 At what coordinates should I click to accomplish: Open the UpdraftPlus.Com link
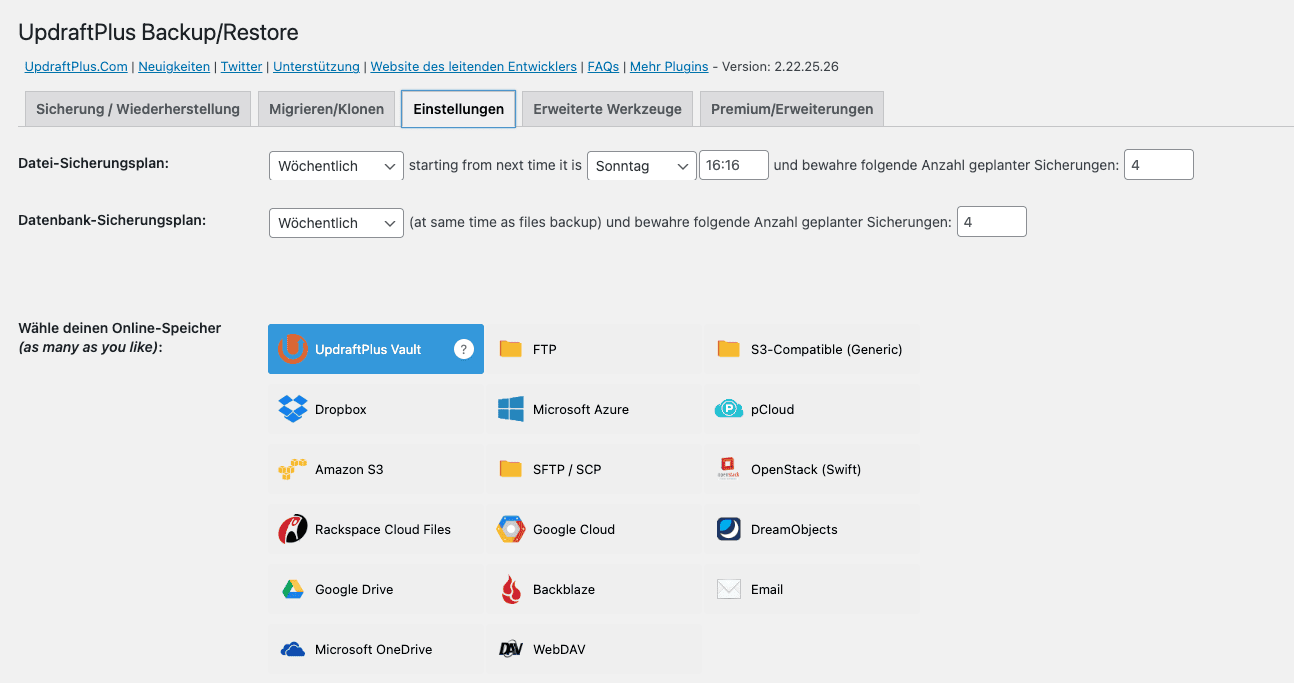coord(75,67)
